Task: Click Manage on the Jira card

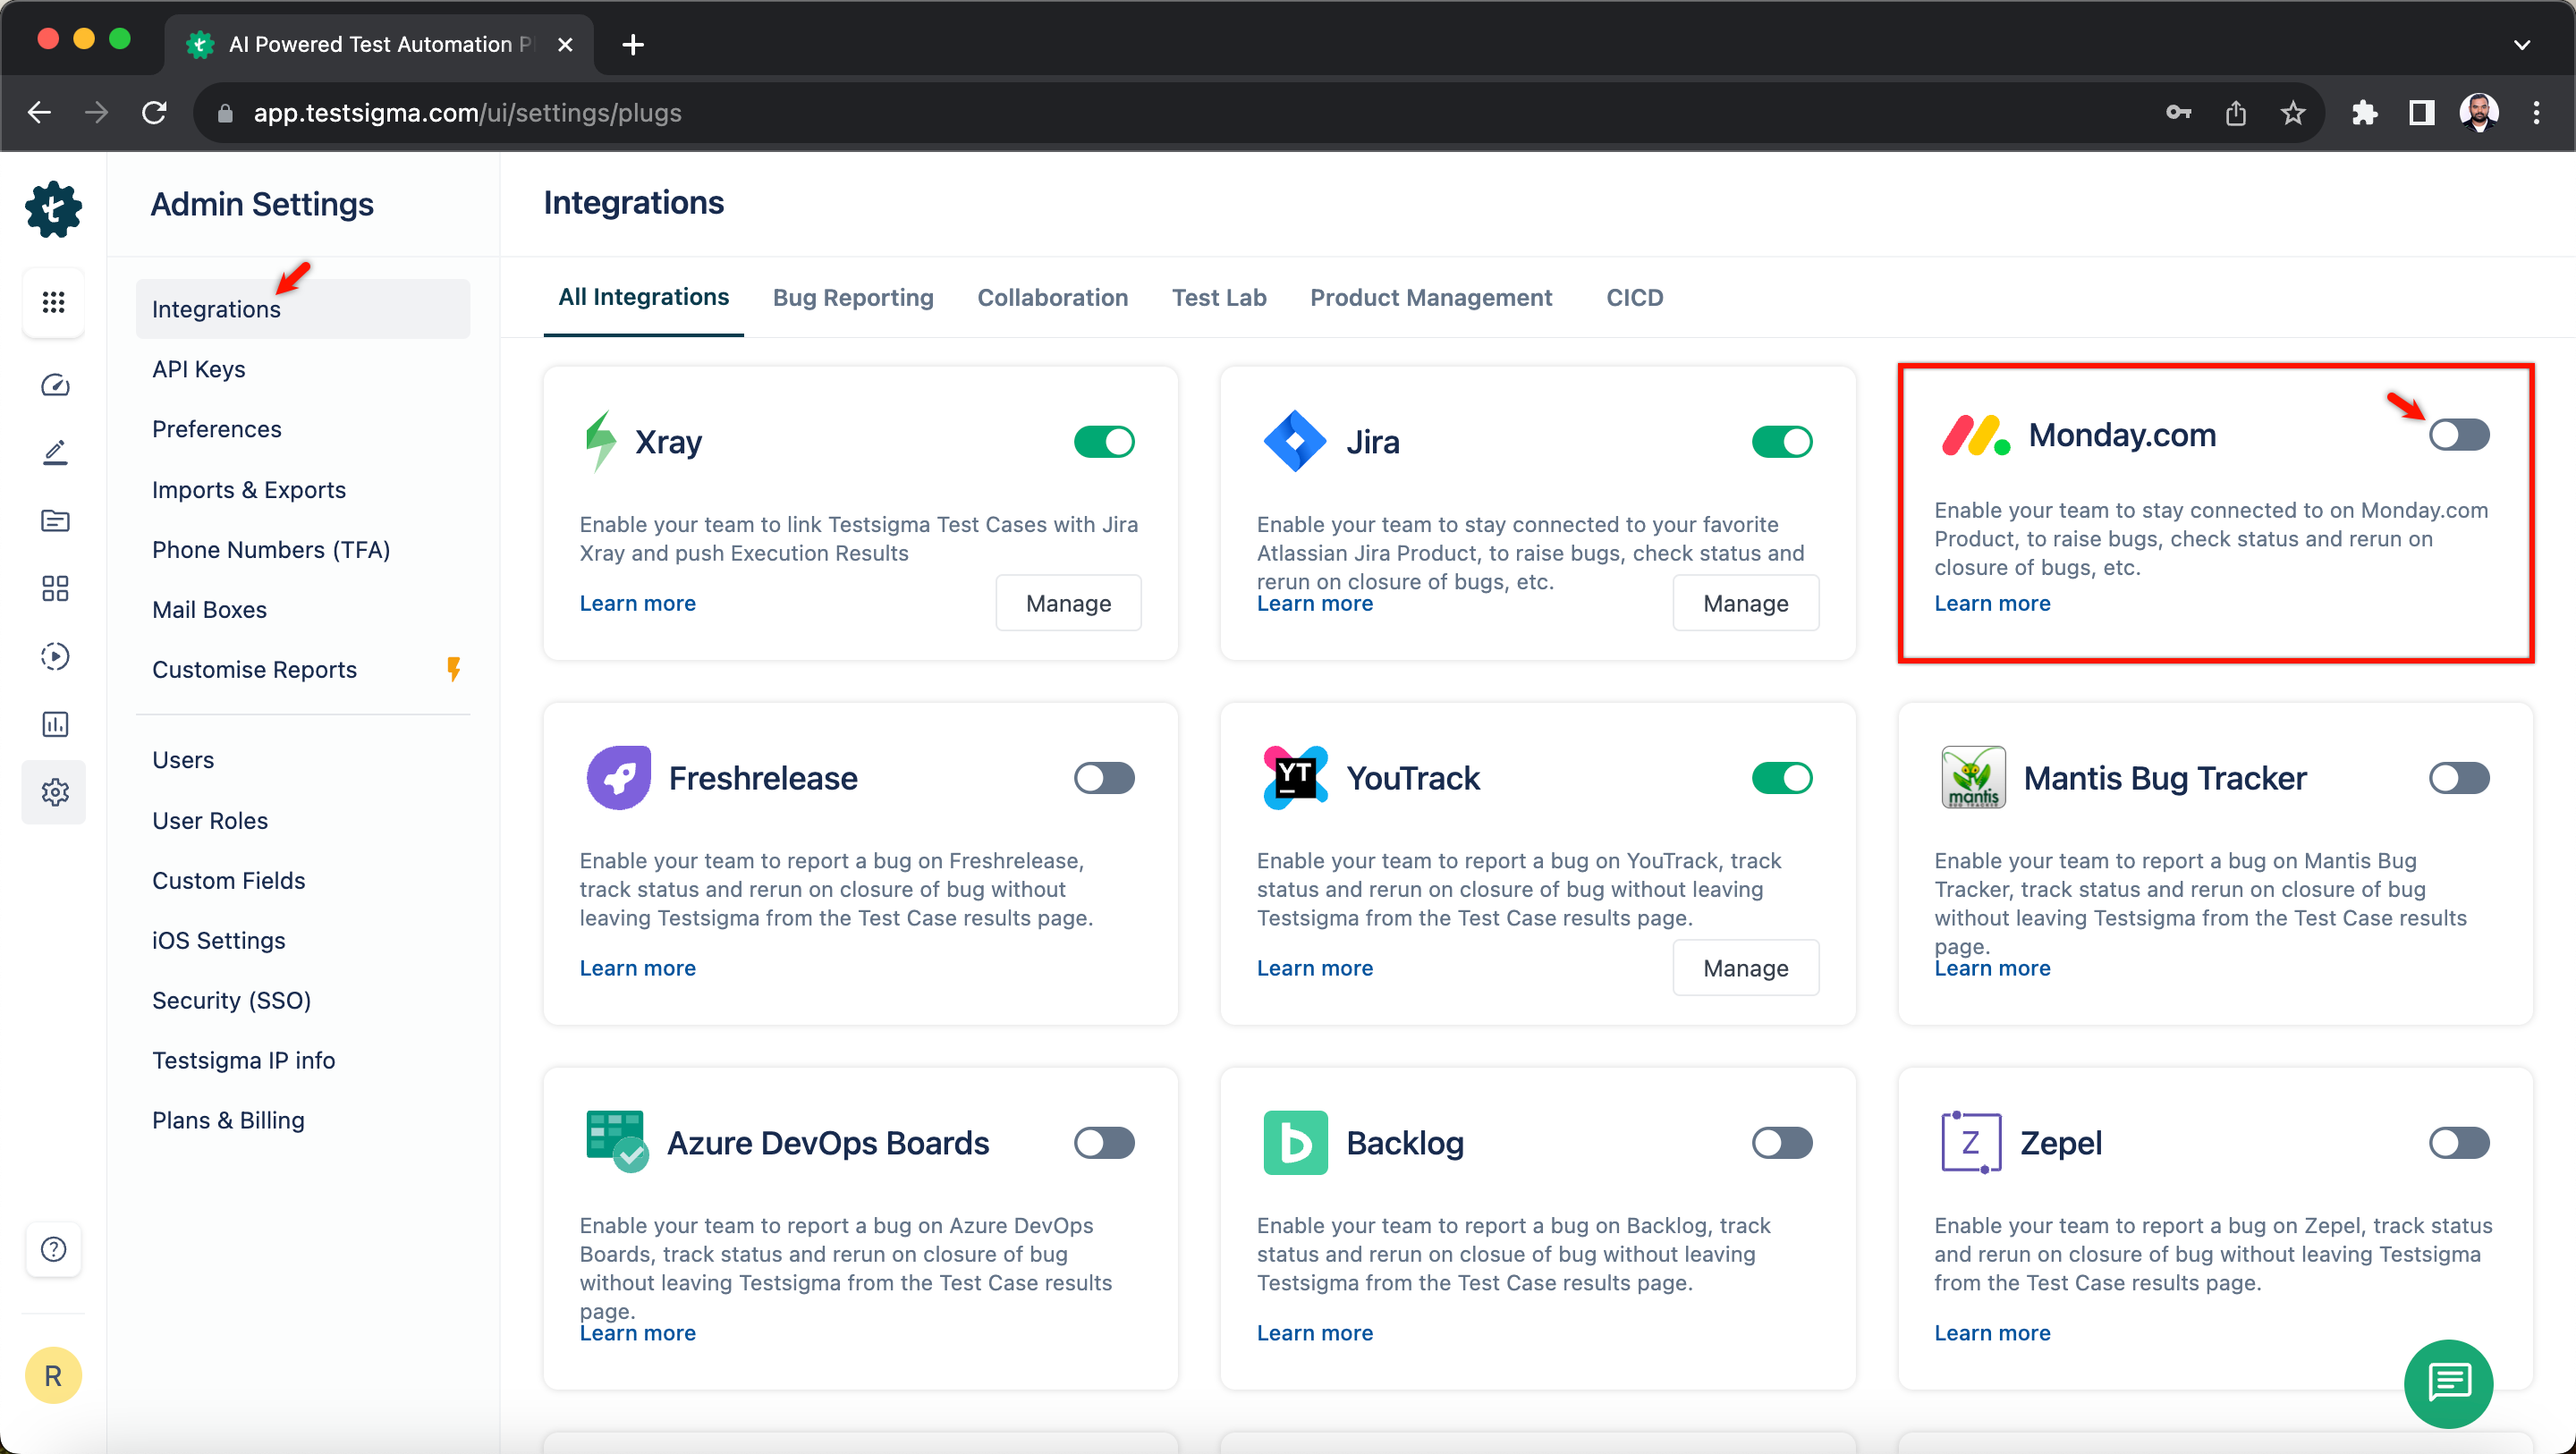Action: click(x=1745, y=603)
